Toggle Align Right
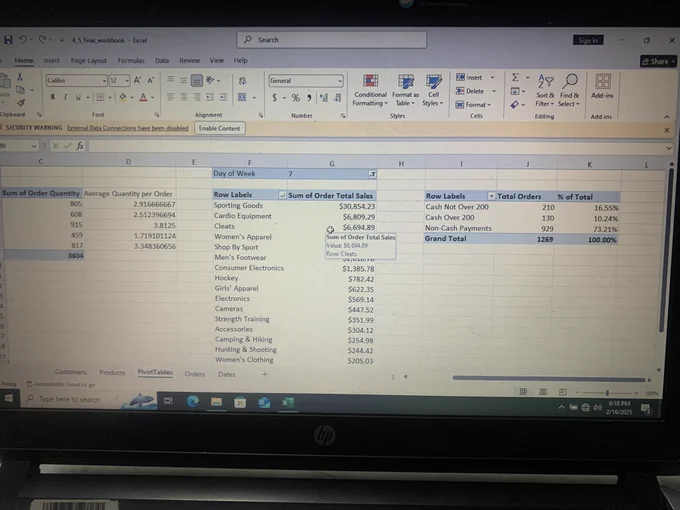The height and width of the screenshot is (510, 680). tap(196, 97)
